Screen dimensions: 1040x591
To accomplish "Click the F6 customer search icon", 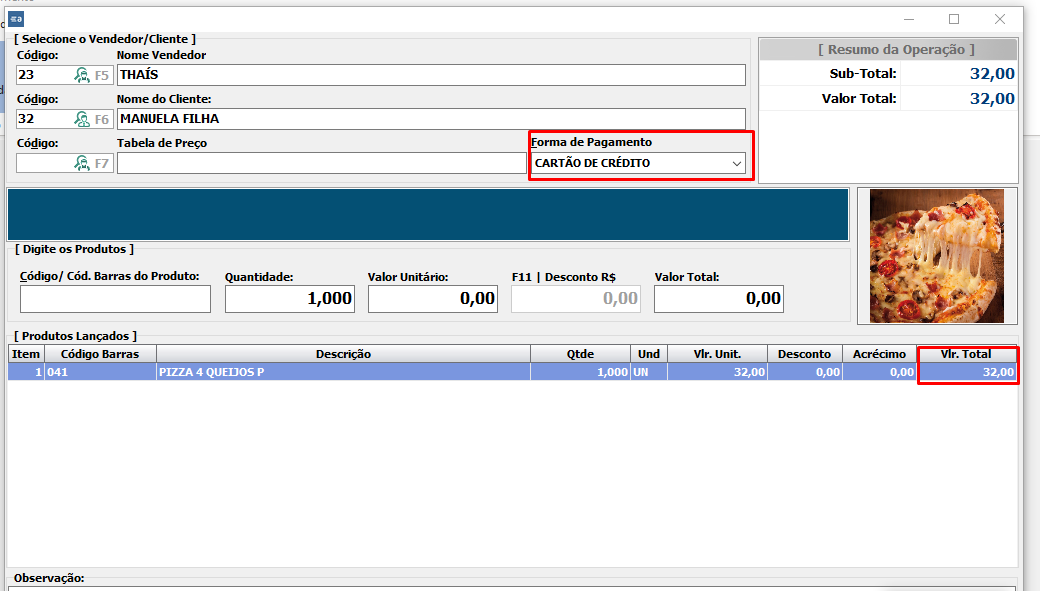I will 82,119.
